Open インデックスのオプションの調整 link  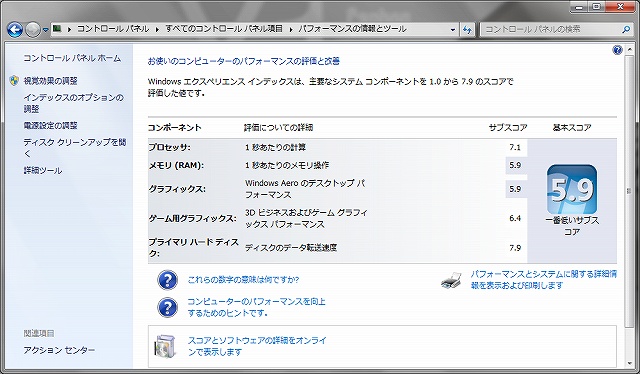pos(73,103)
